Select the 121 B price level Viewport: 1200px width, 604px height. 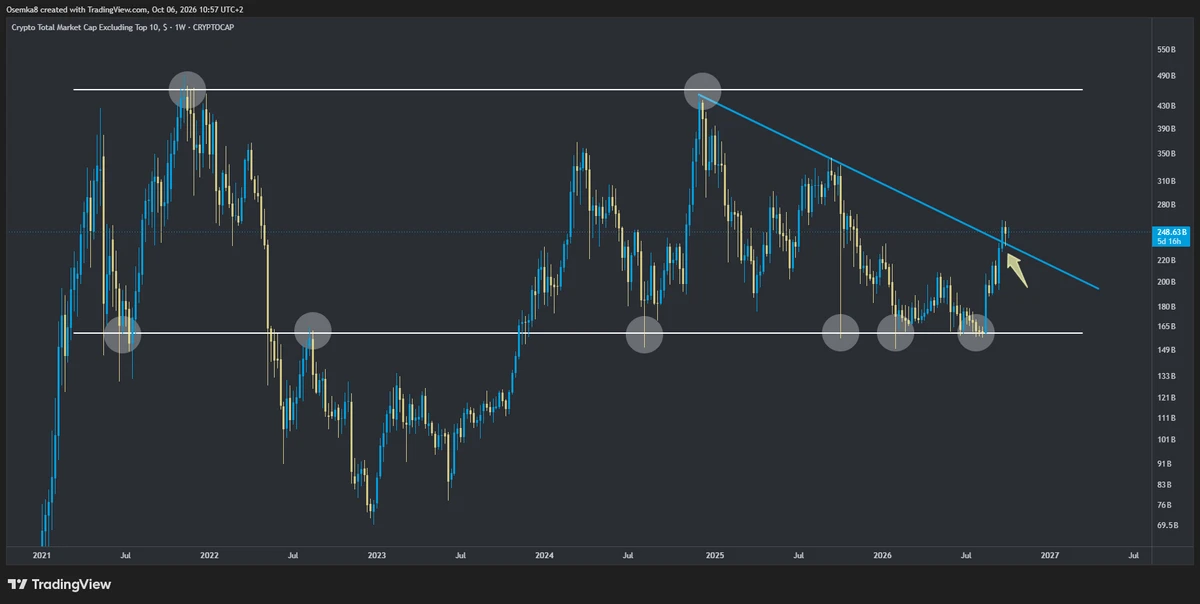point(1166,398)
